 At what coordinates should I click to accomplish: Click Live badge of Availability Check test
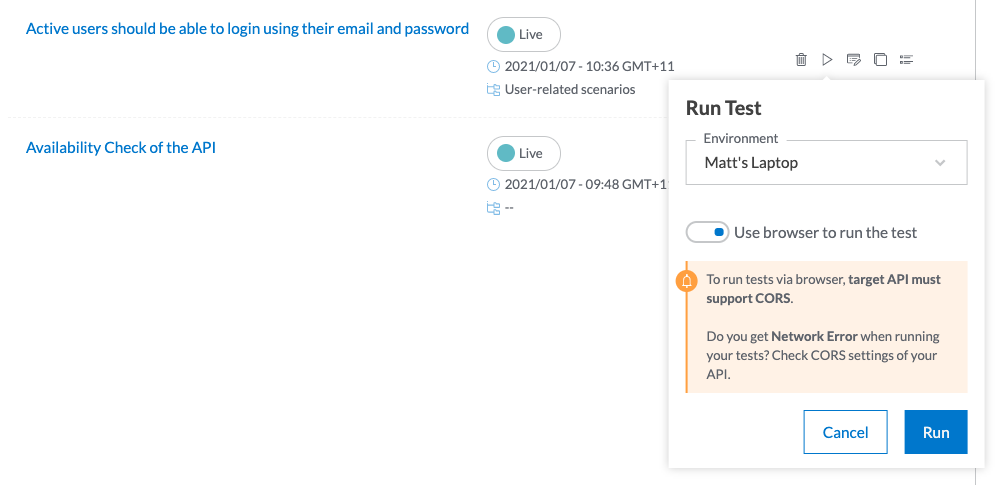524,153
